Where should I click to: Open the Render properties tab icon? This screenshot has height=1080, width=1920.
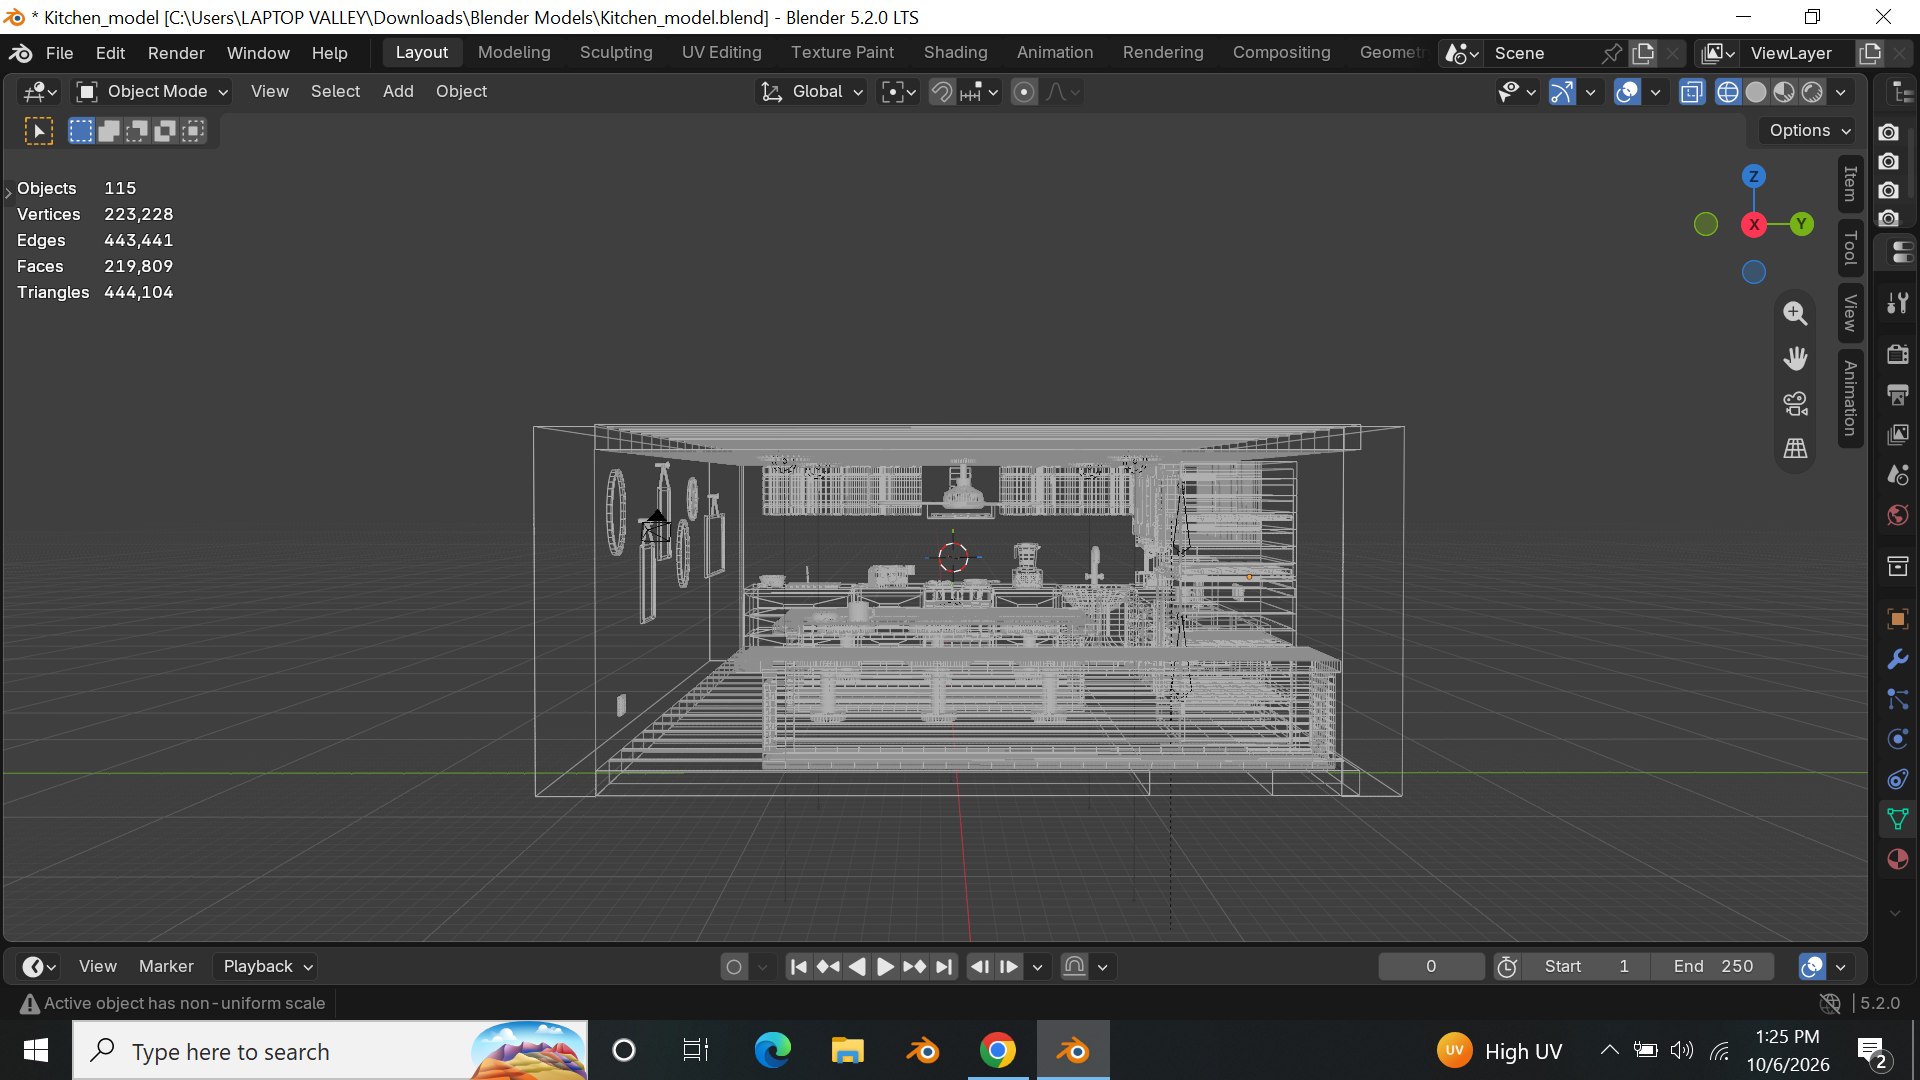pyautogui.click(x=1897, y=354)
